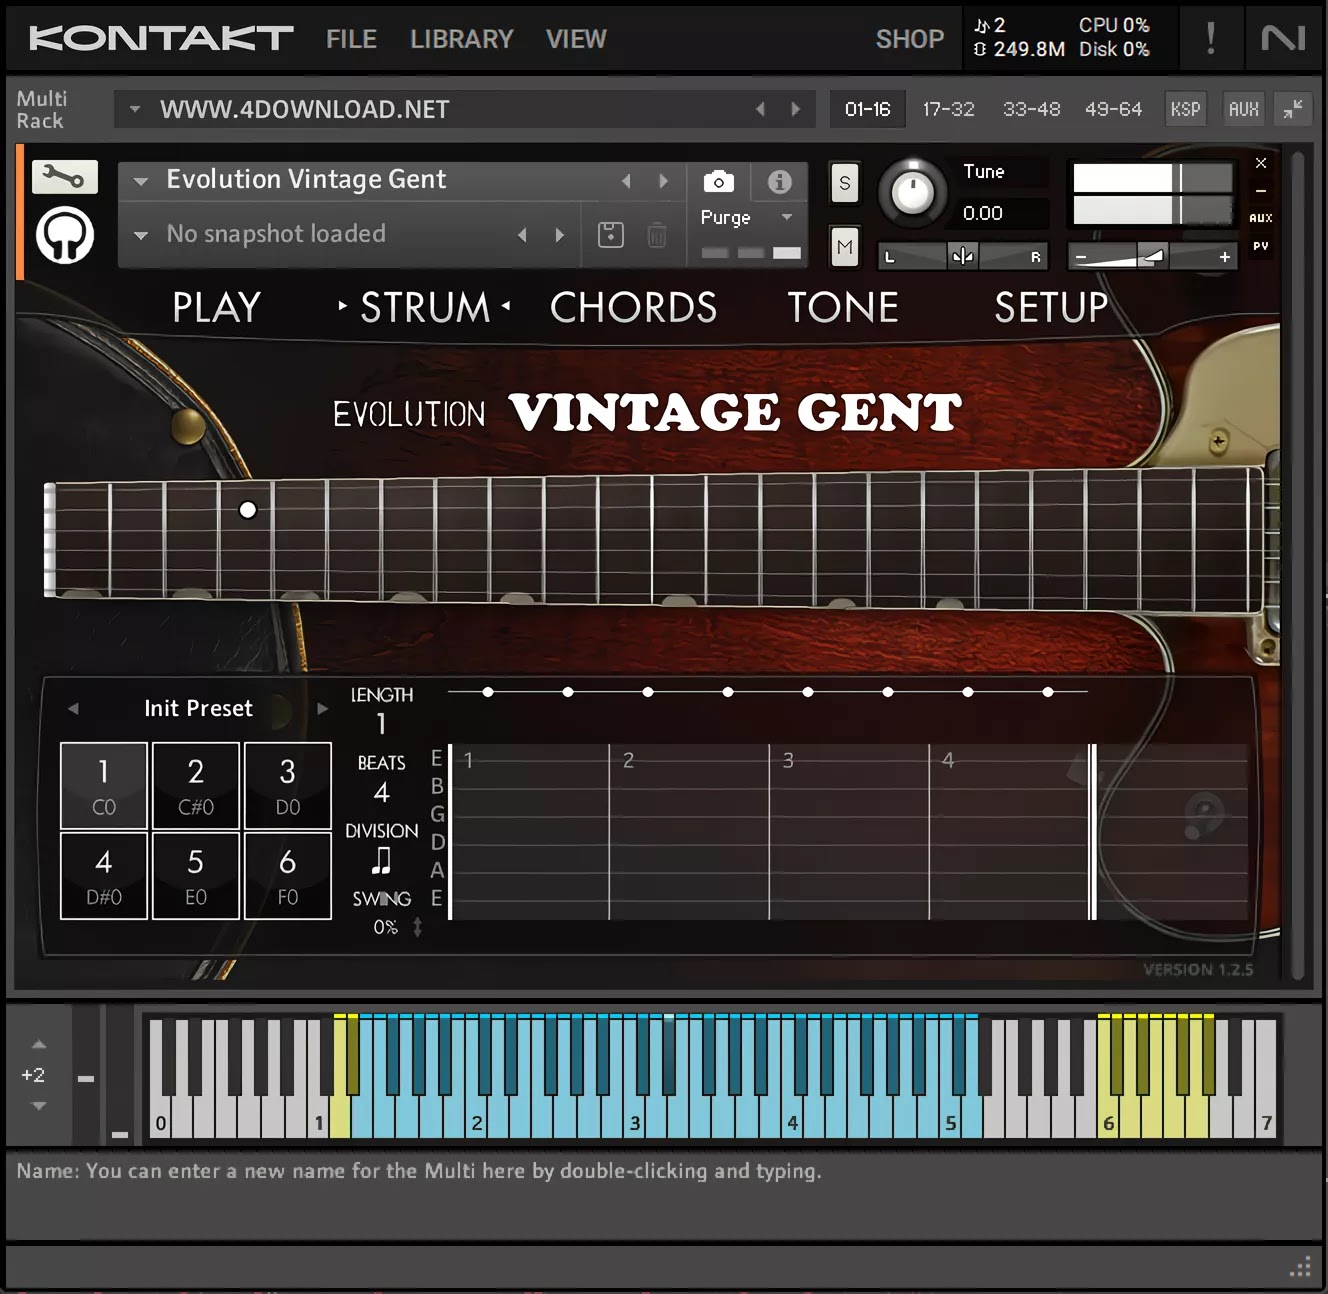Image resolution: width=1328 pixels, height=1294 pixels.
Task: Click the pan center stereo icon
Action: tap(962, 256)
